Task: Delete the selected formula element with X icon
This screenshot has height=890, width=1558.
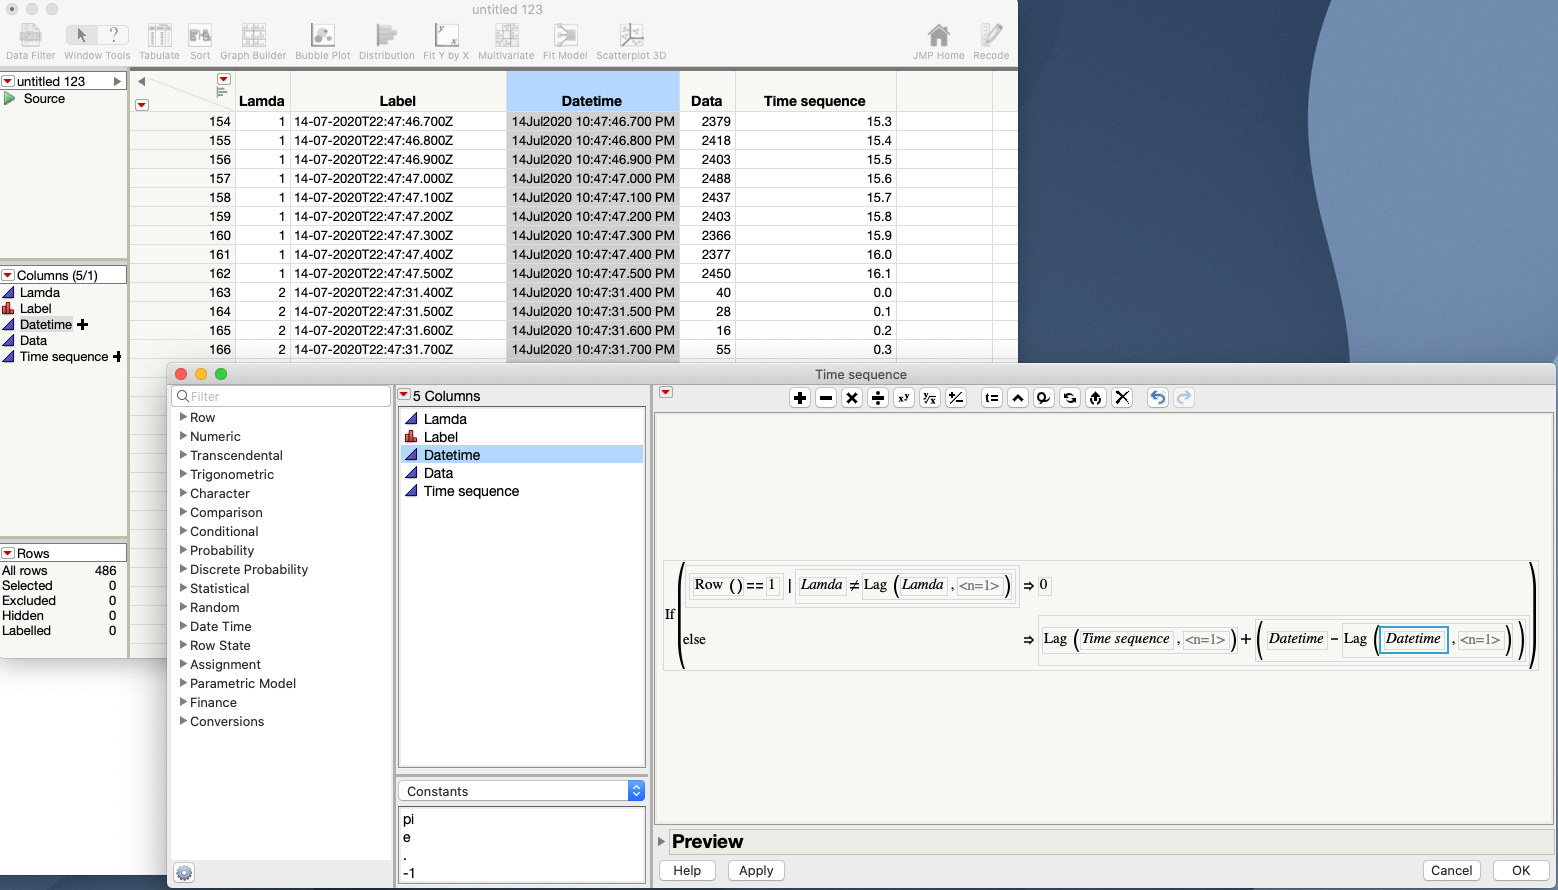Action: [1121, 397]
